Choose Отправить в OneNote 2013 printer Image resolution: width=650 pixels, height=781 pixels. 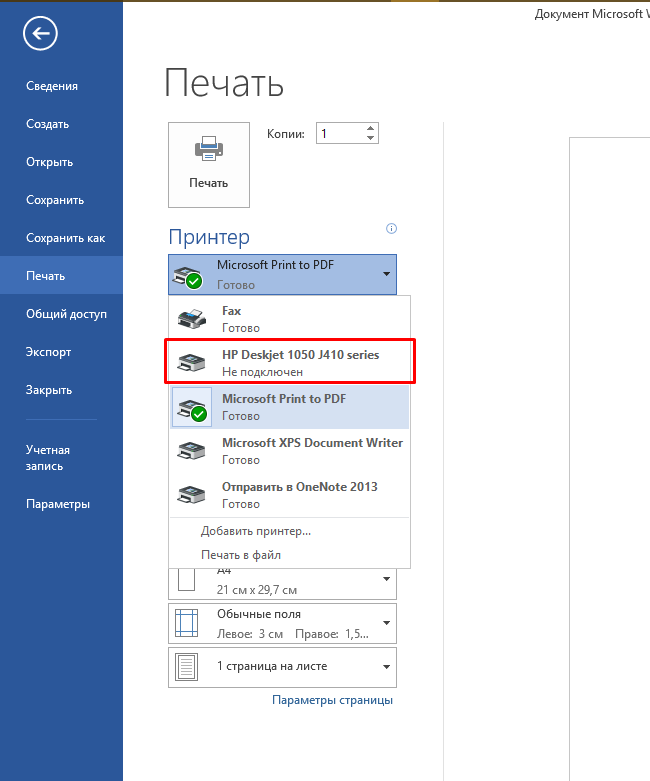click(290, 495)
